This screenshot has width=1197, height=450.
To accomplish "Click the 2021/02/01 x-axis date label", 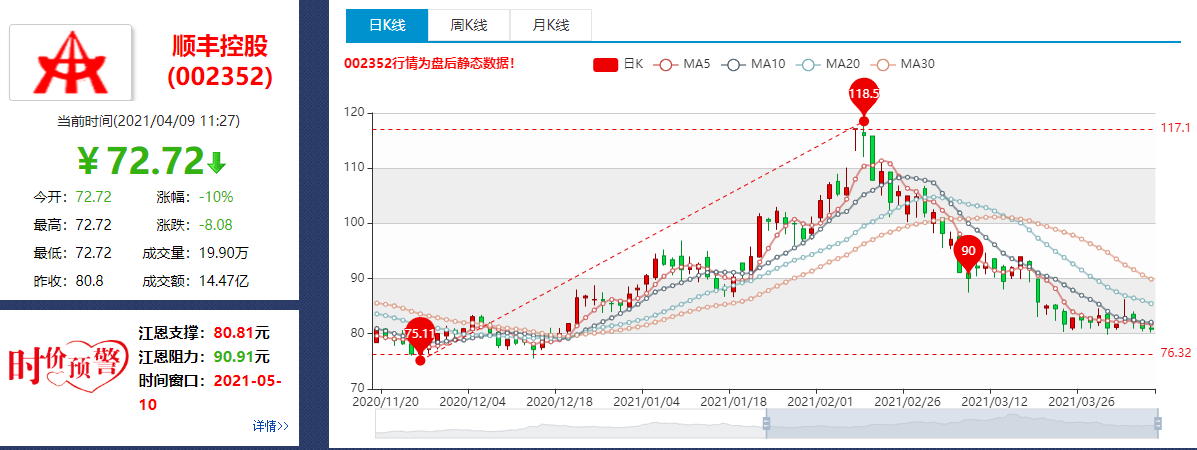I will tap(816, 400).
